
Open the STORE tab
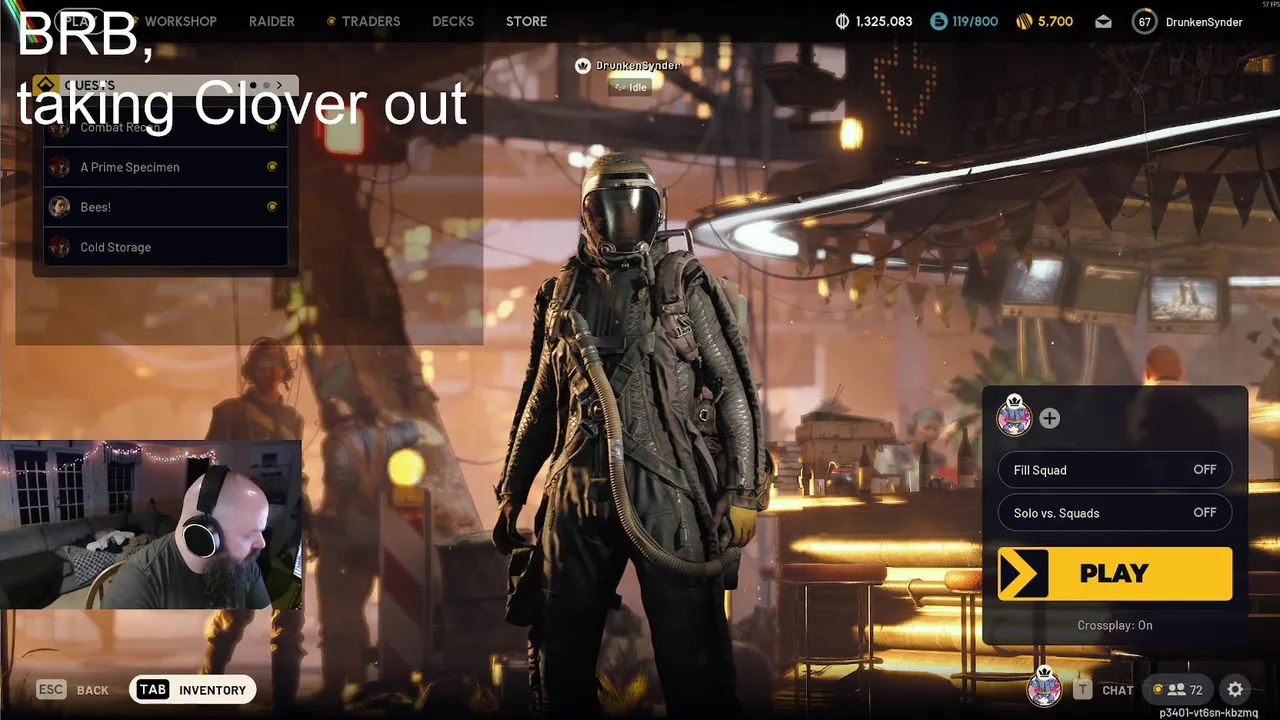(x=526, y=21)
